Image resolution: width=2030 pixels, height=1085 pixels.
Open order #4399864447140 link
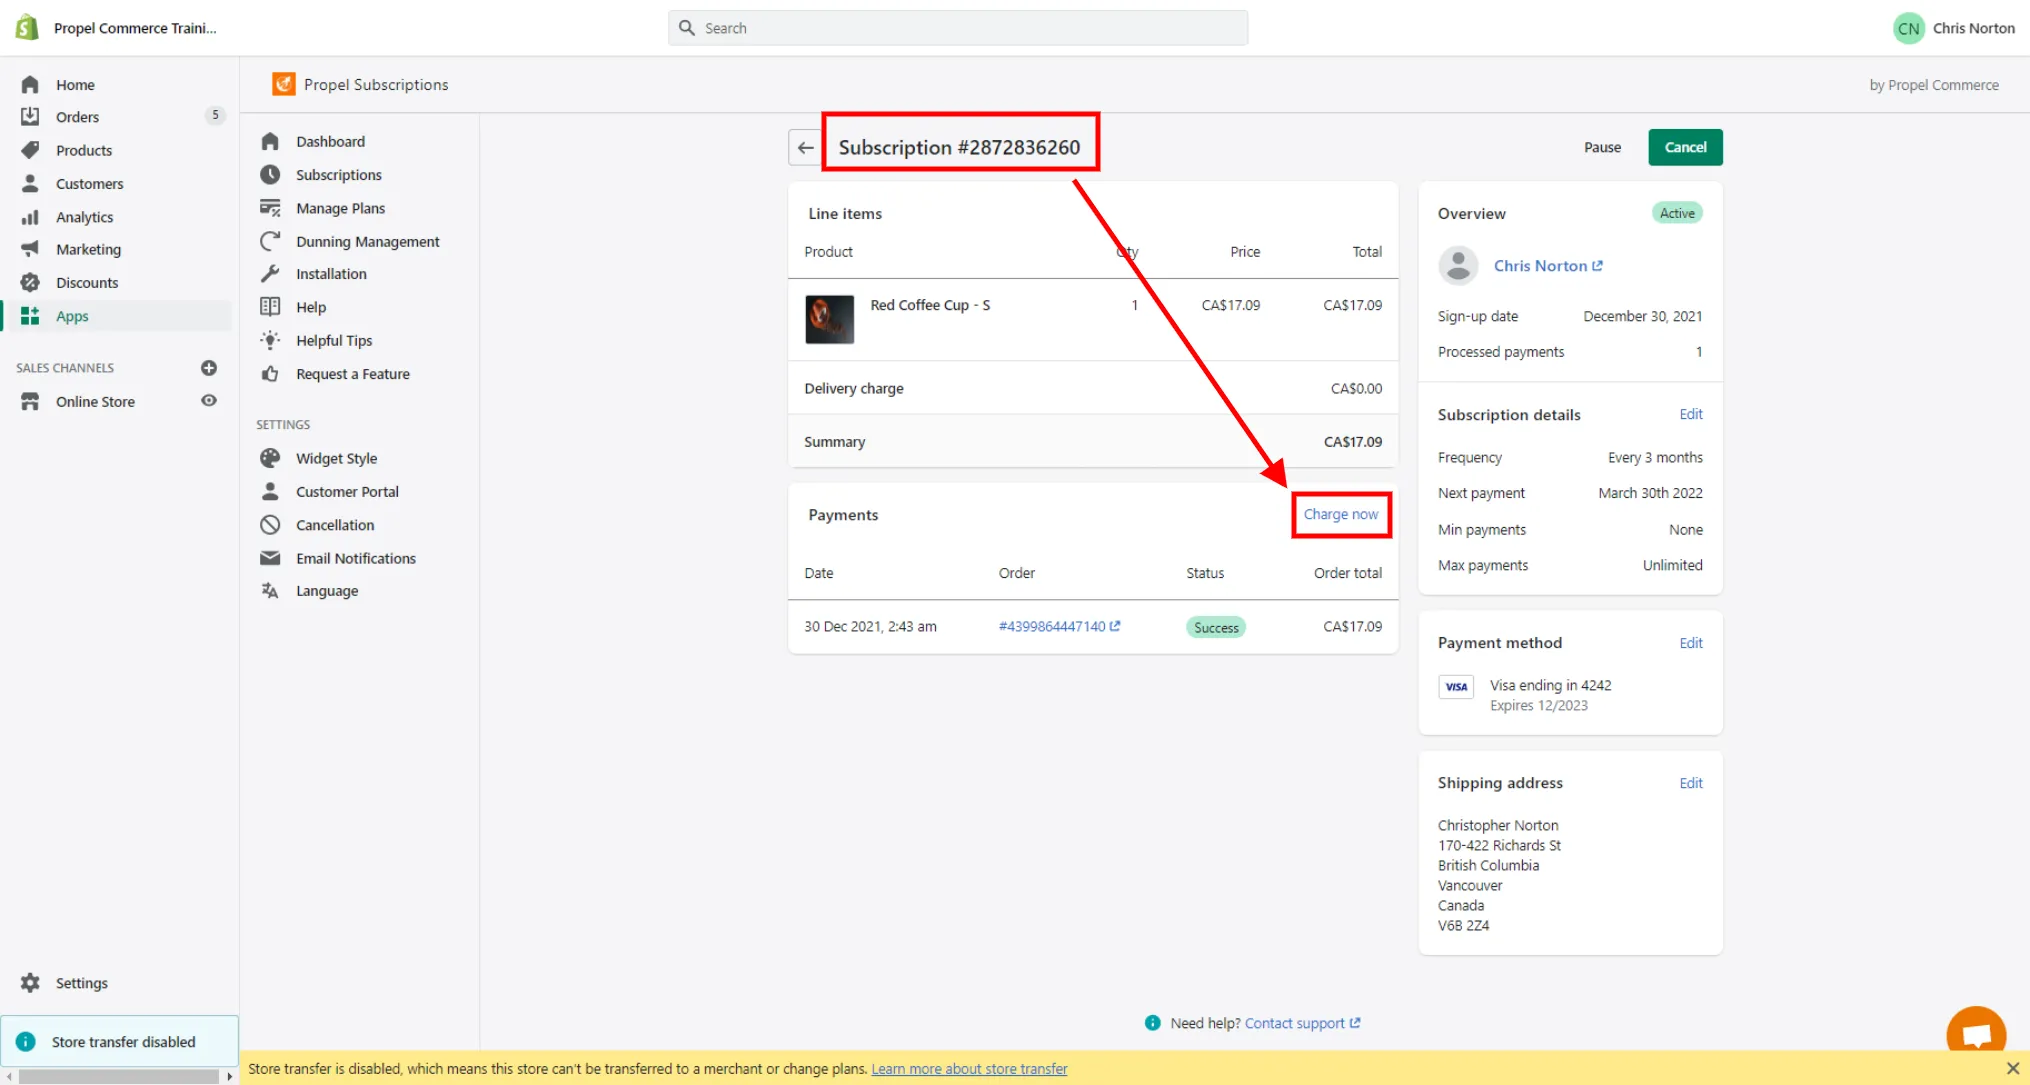point(1059,626)
